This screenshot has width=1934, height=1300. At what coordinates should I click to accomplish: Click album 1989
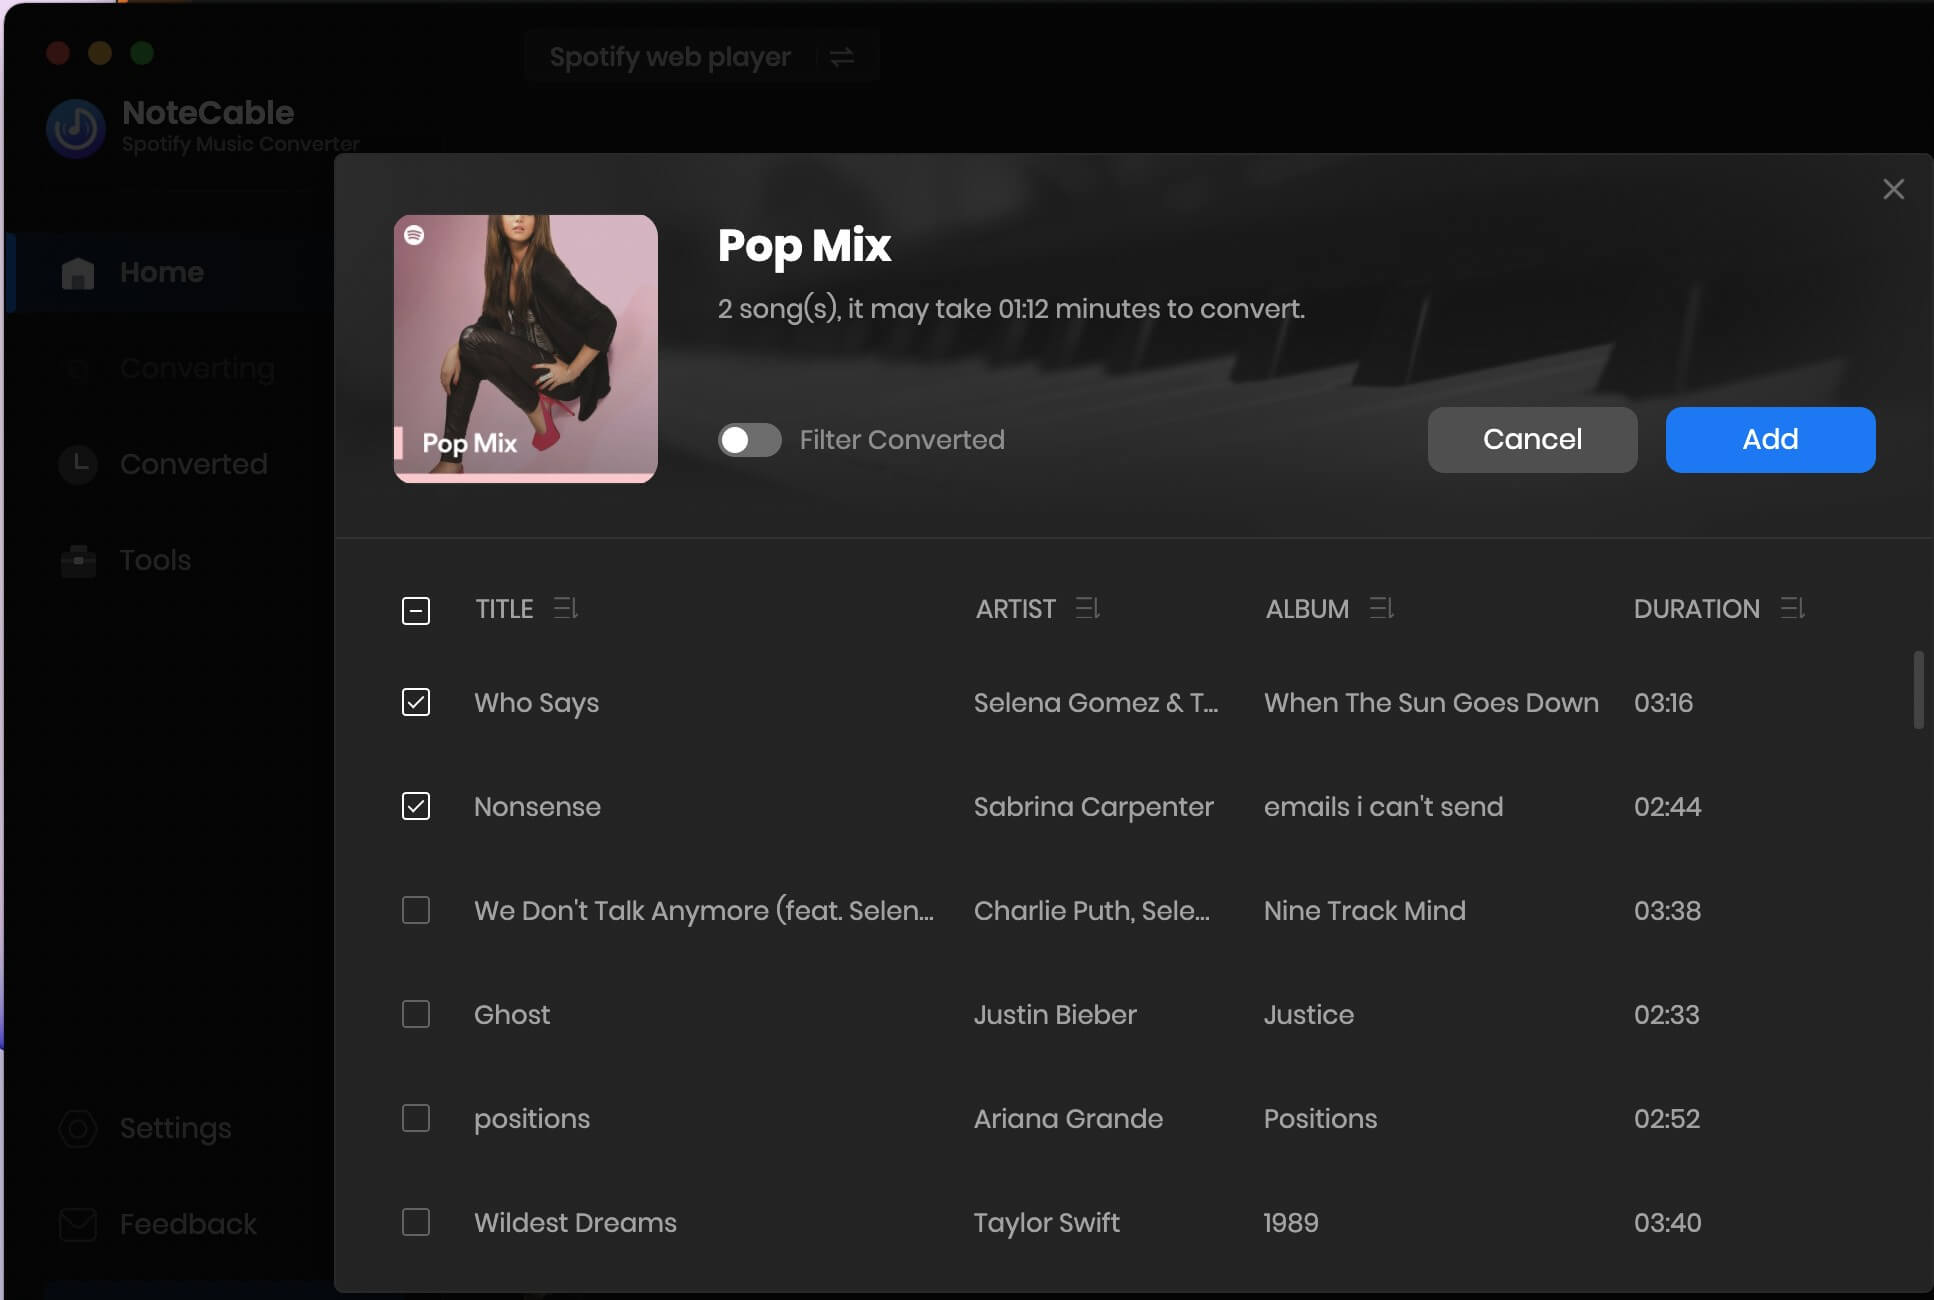1290,1223
